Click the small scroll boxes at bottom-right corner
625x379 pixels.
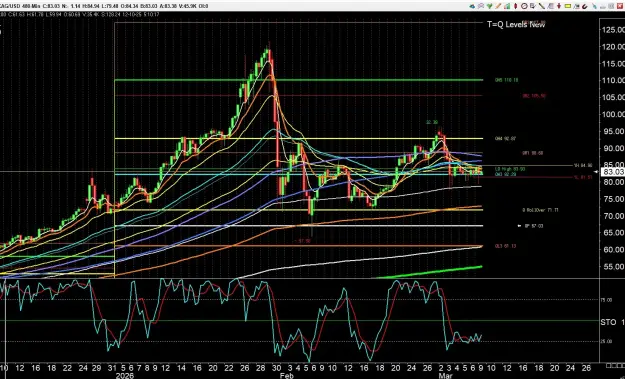click(615, 366)
